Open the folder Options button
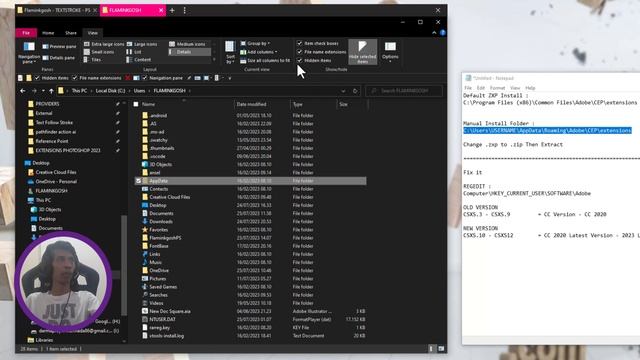Viewport: 640px width, 360px height. click(x=390, y=52)
